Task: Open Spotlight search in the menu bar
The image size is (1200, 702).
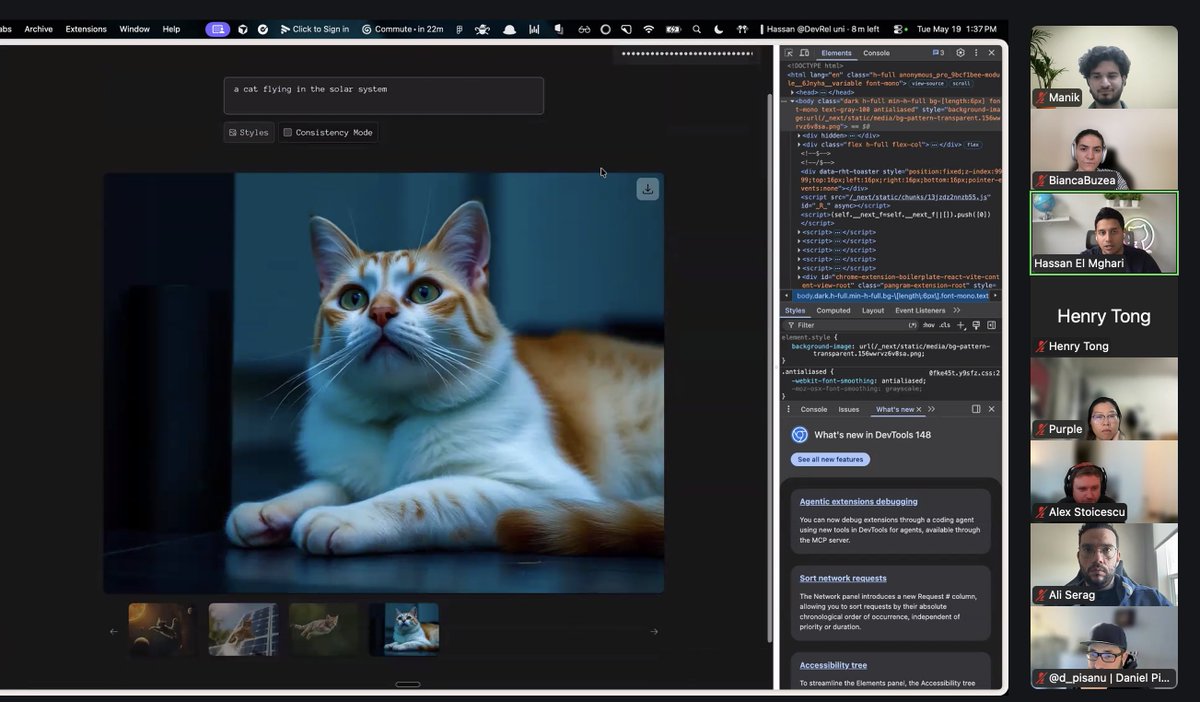Action: click(x=697, y=29)
